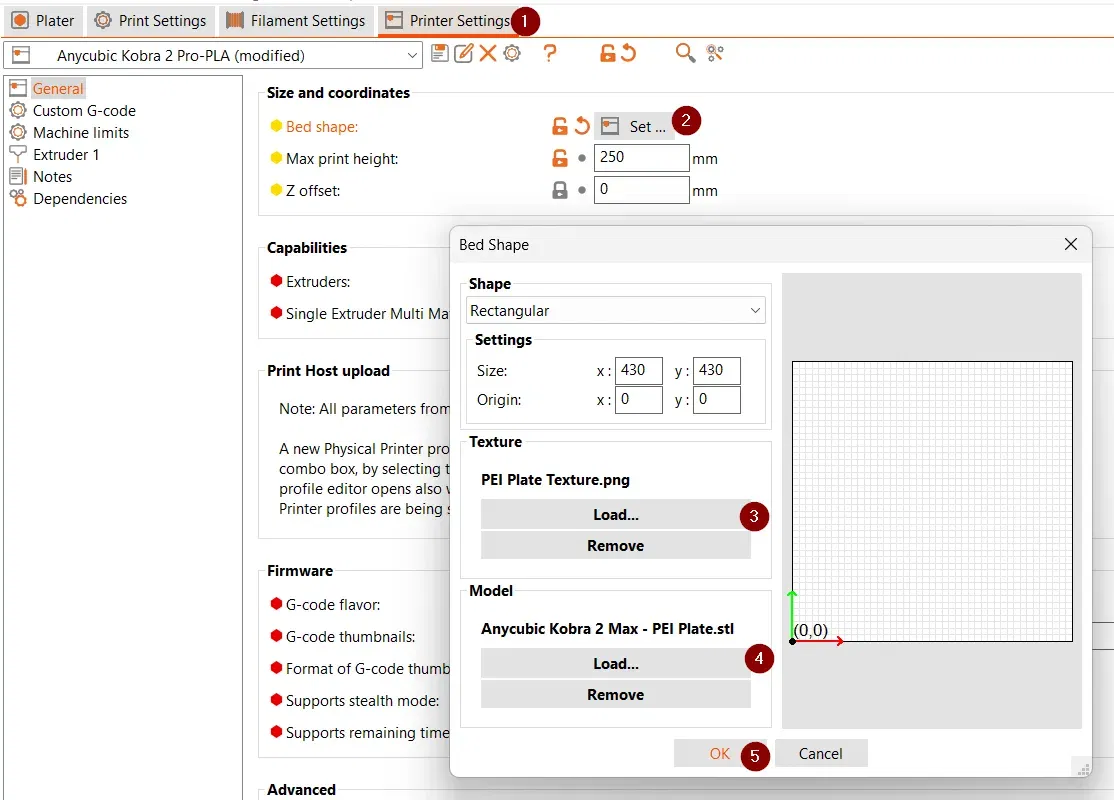
Task: Click the Origin y field
Action: click(717, 400)
